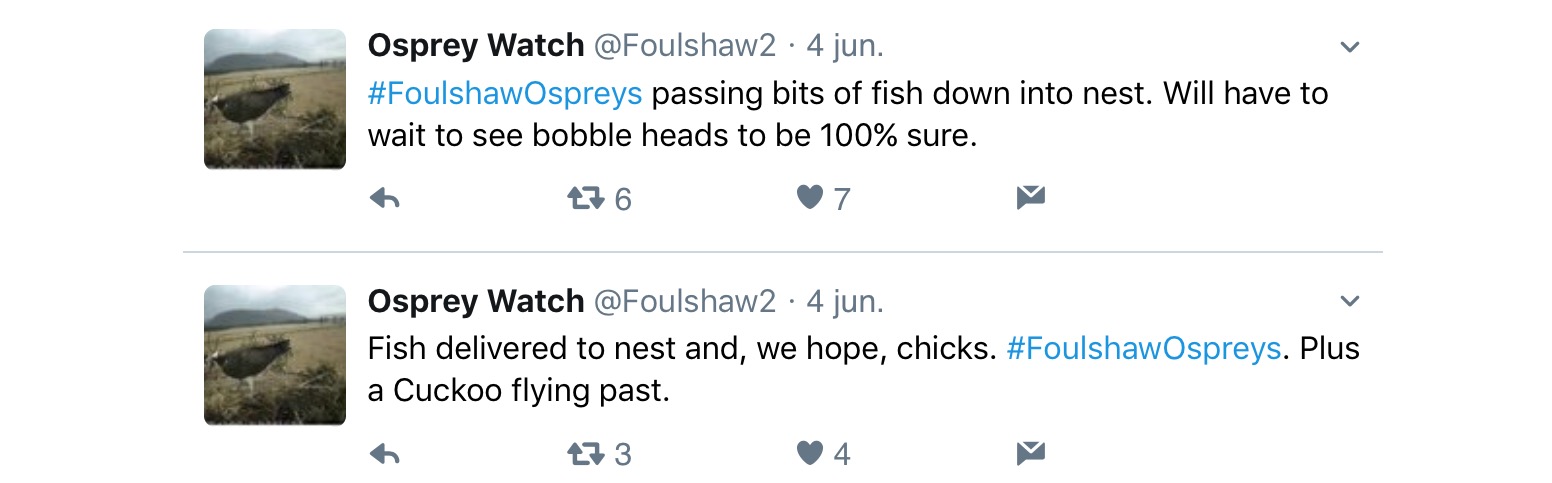1552x483 pixels.
Task: Open Osprey Watch profile from first tweet name
Action: 475,46
